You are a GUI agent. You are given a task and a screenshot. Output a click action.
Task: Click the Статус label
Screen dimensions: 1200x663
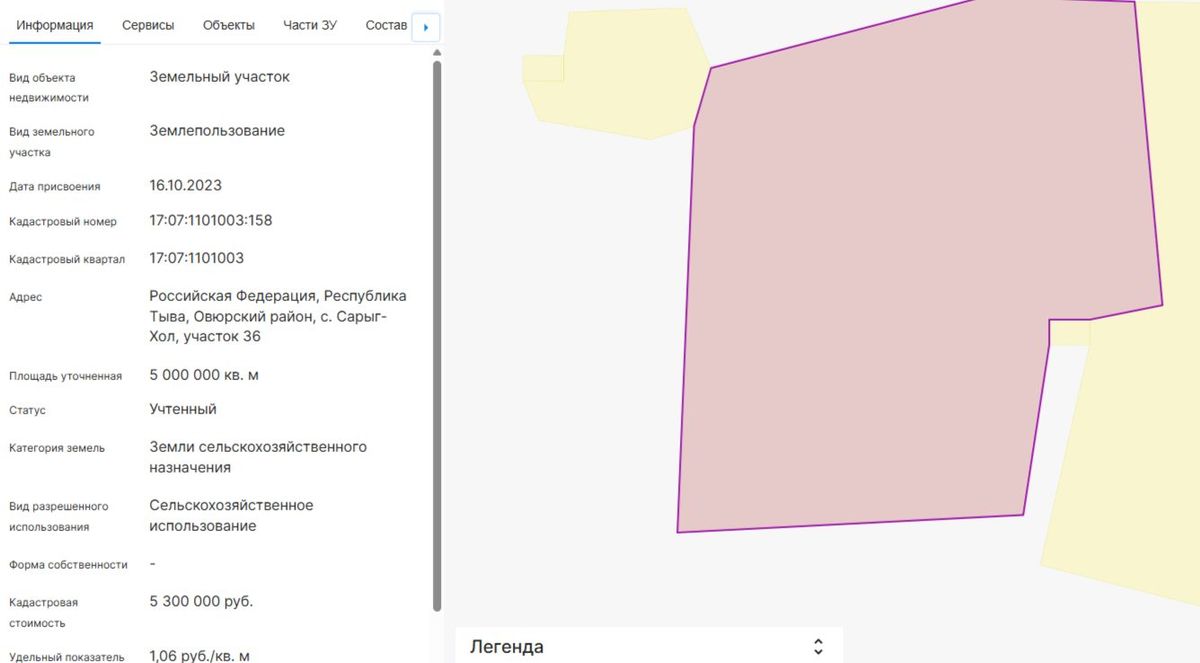[x=27, y=410]
